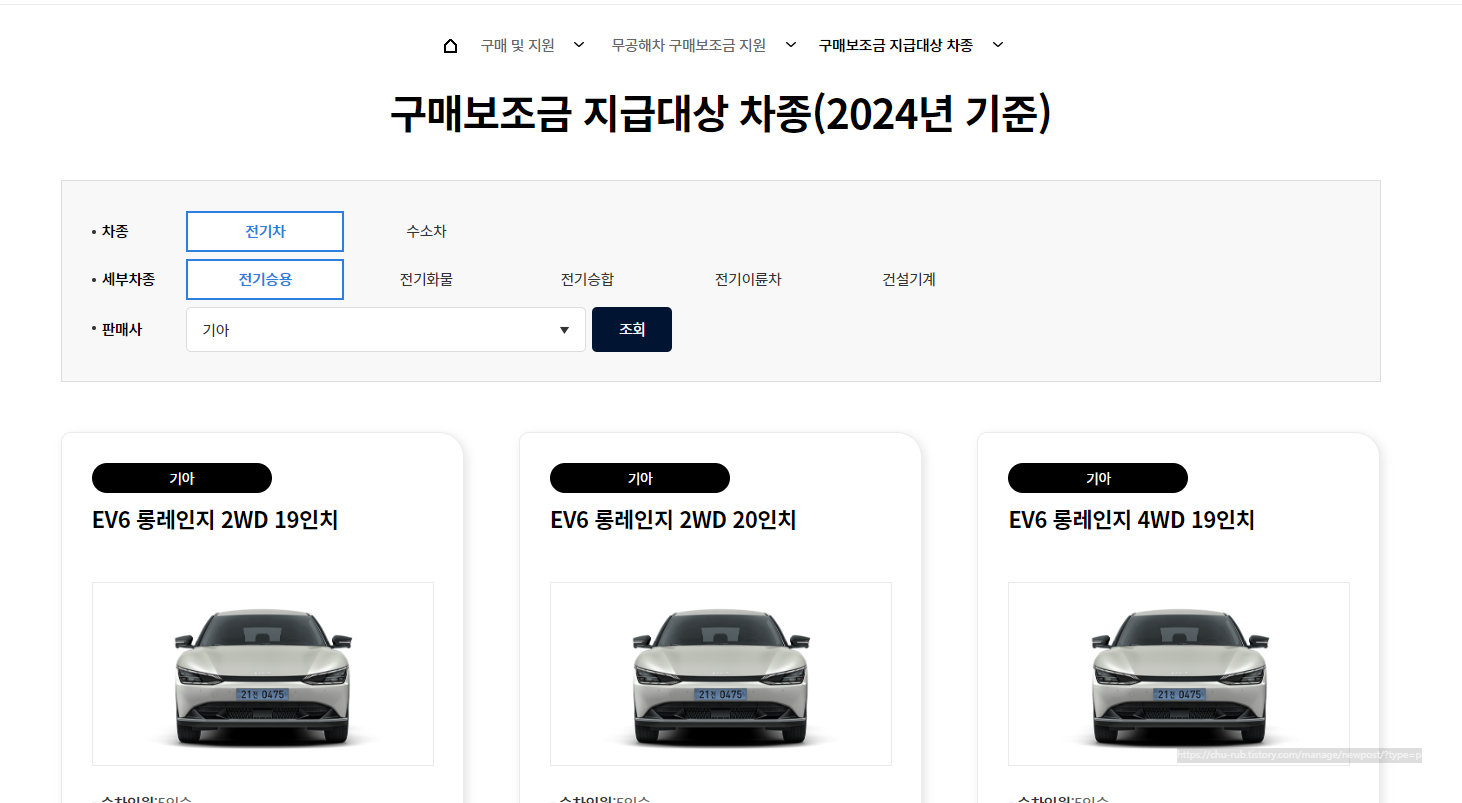Click the 기아 badge on EV6 2WD 19인치 card

tap(182, 478)
